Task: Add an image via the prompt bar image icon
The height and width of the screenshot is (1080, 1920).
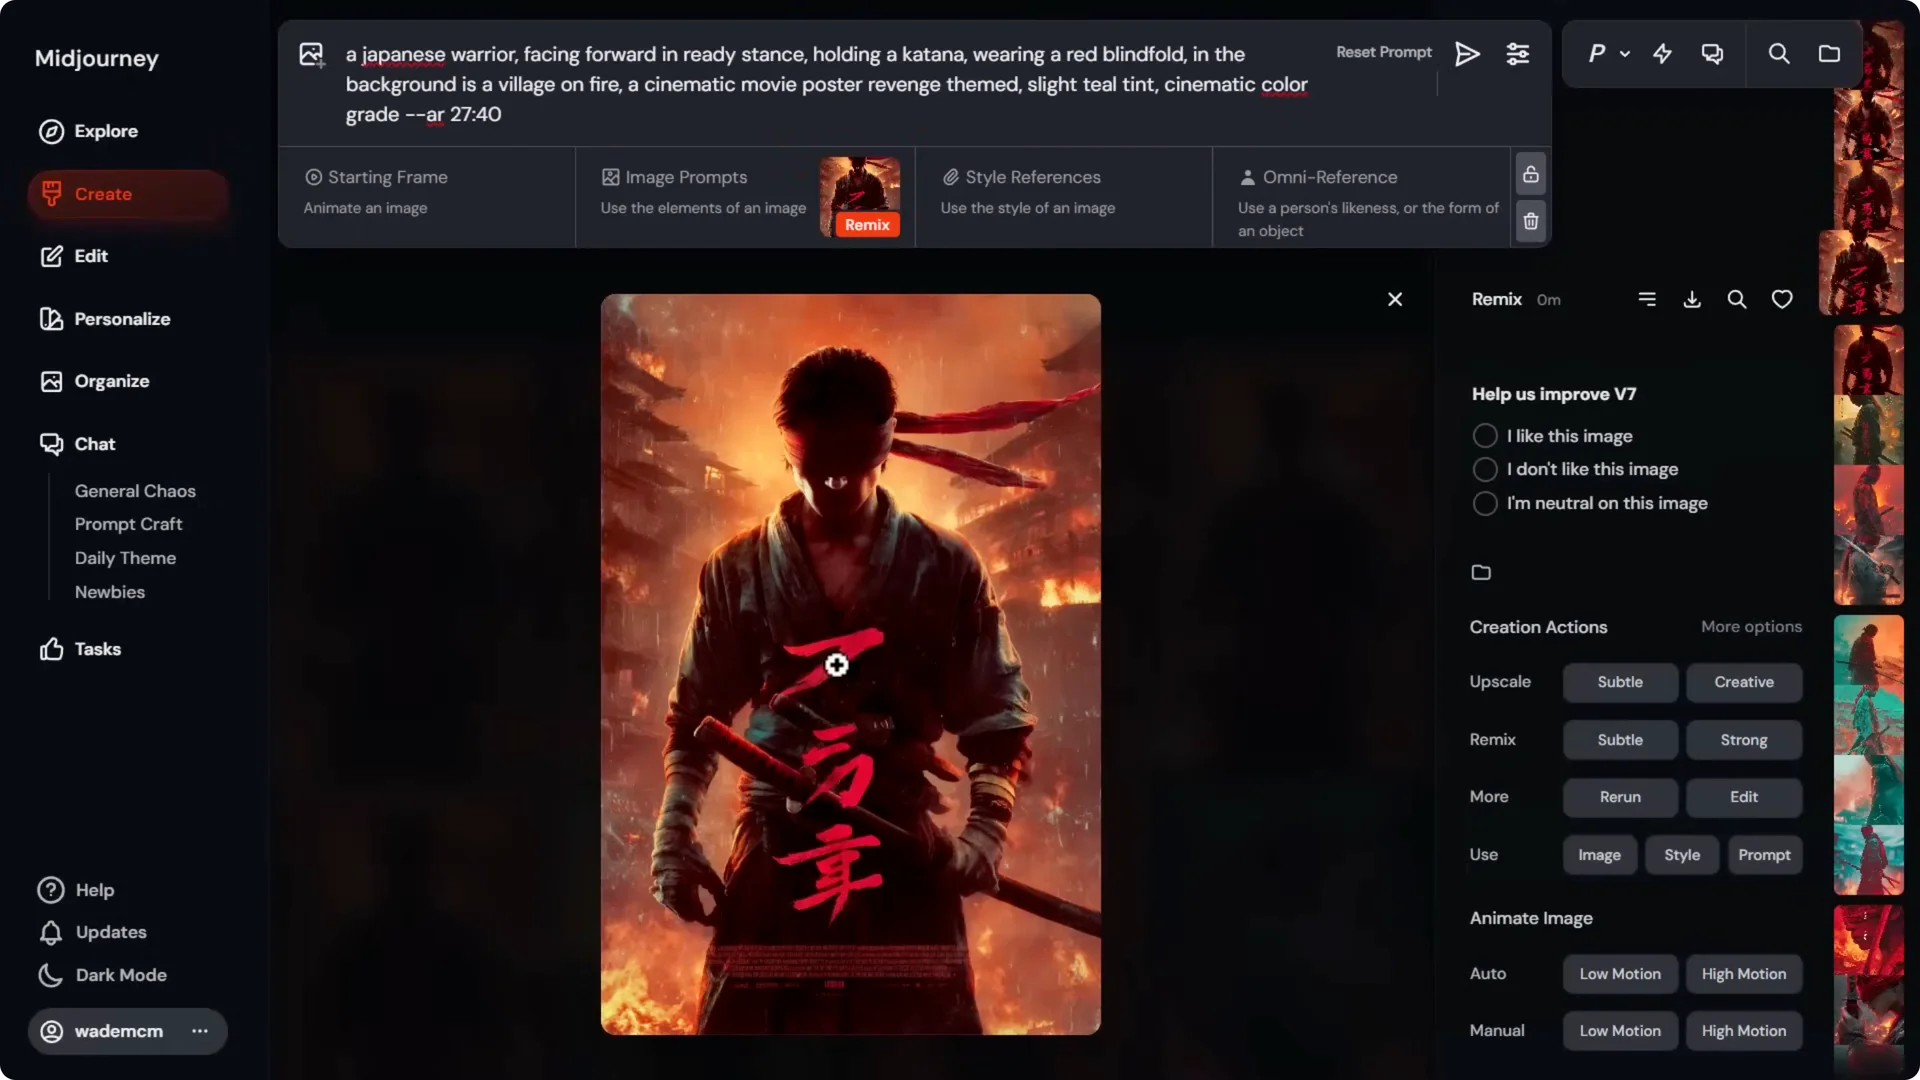Action: click(x=310, y=54)
